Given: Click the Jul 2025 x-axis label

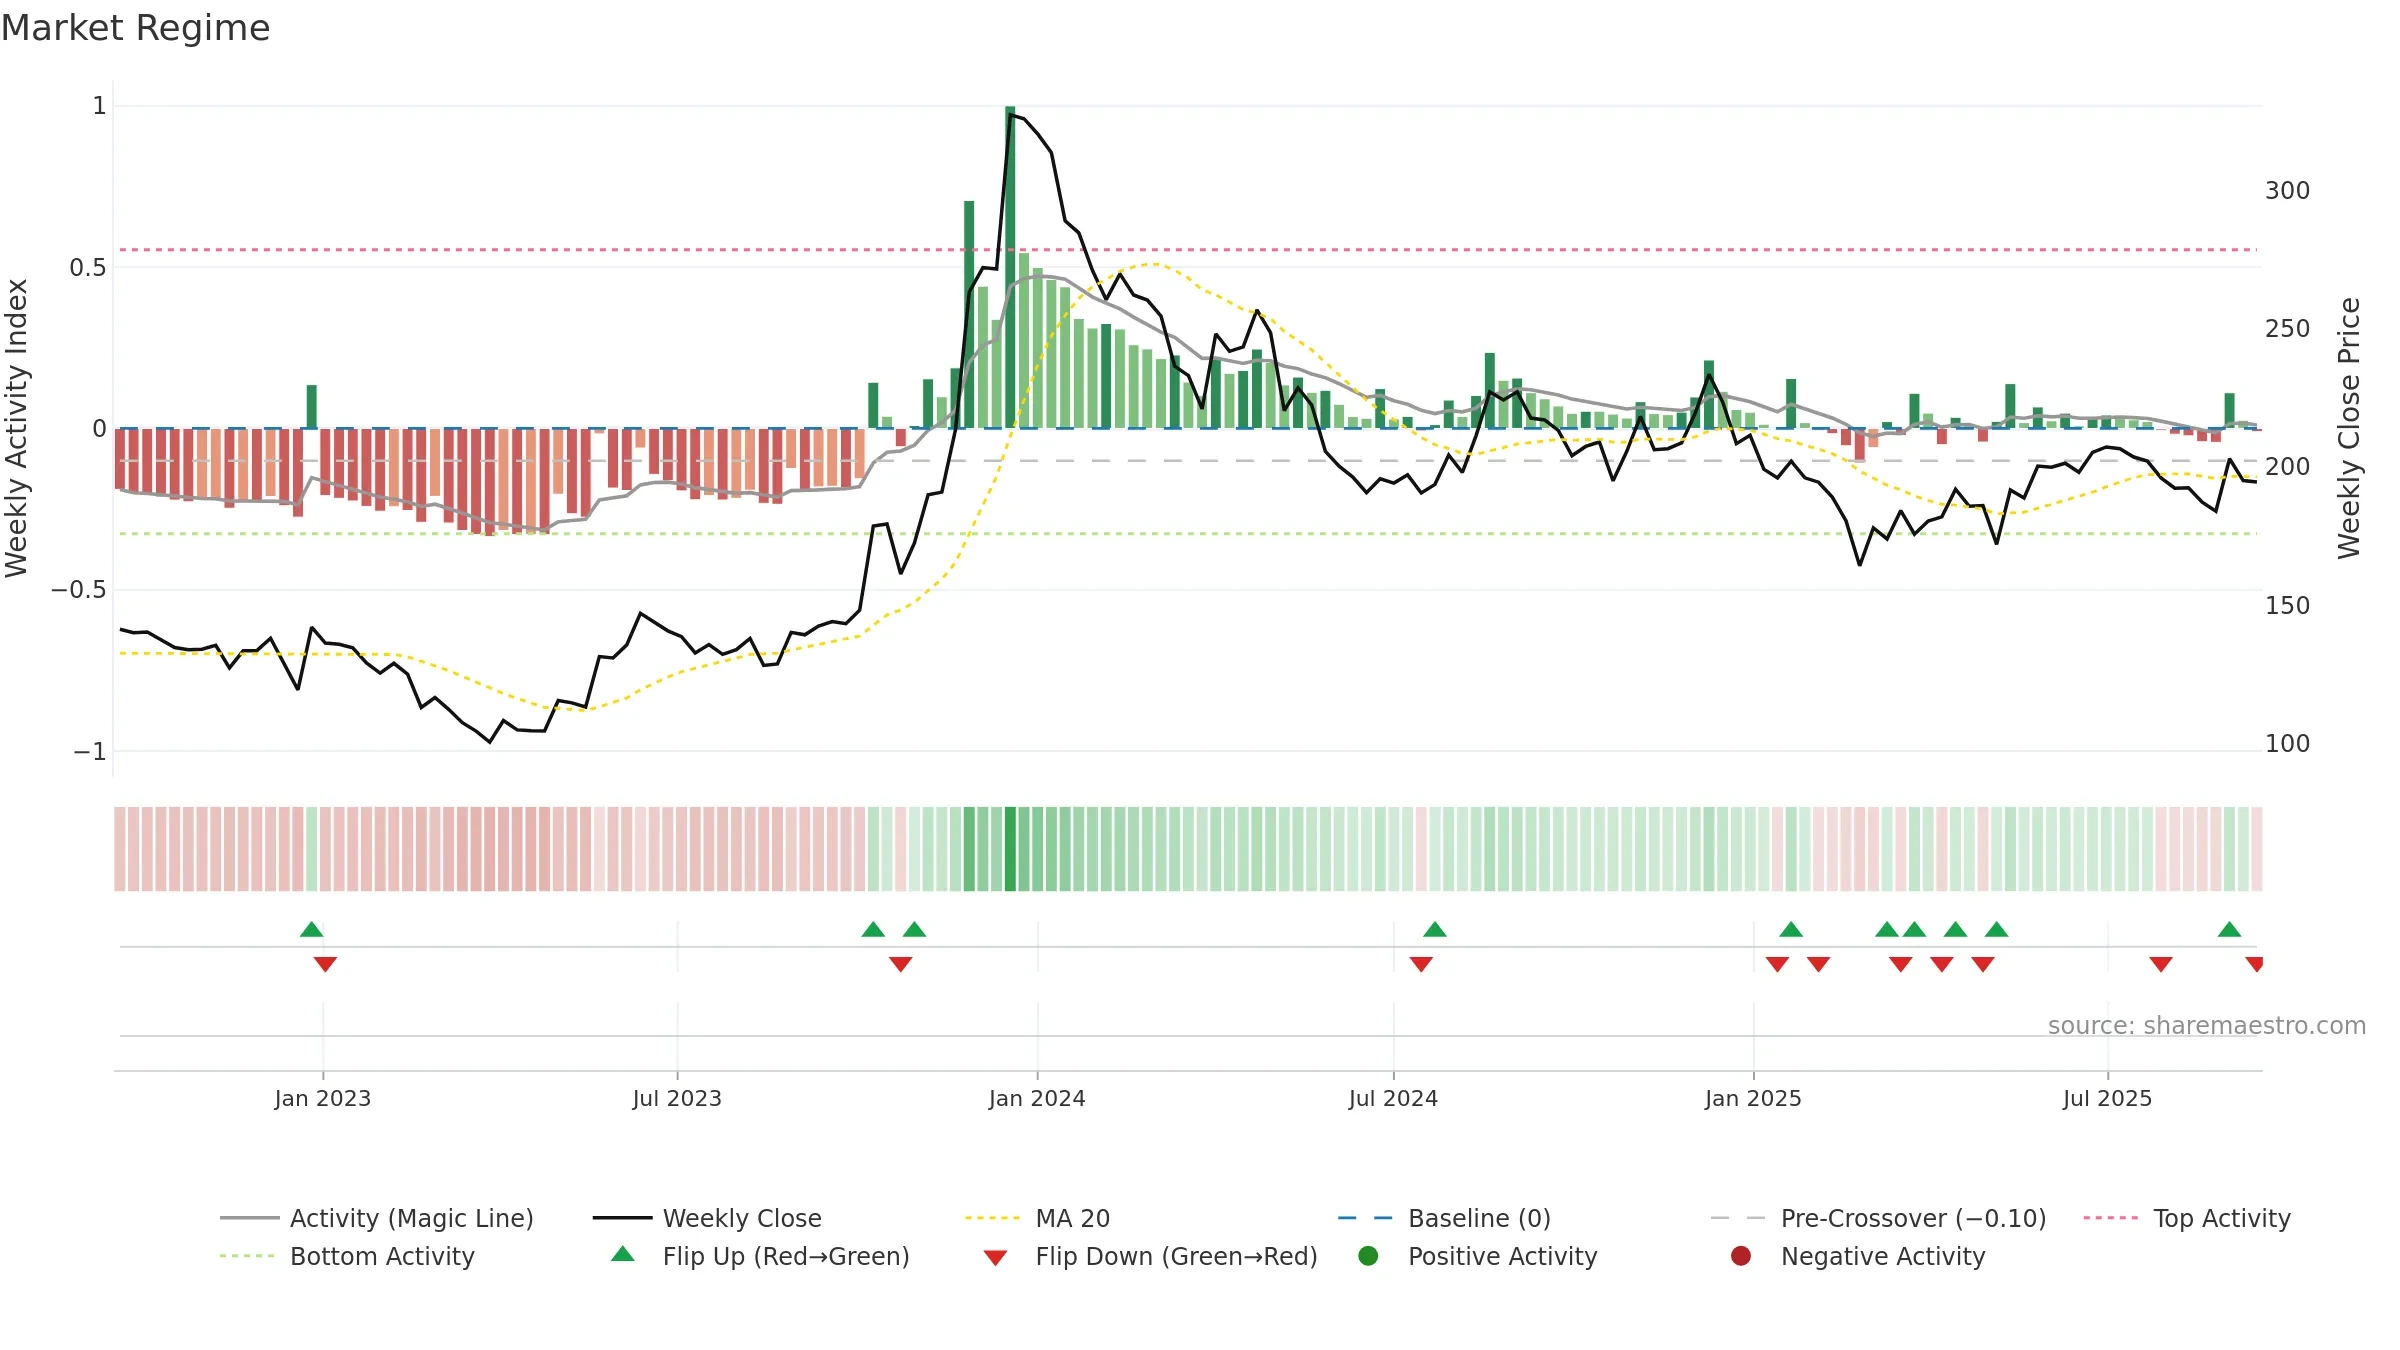Looking at the screenshot, I should click(2107, 1098).
